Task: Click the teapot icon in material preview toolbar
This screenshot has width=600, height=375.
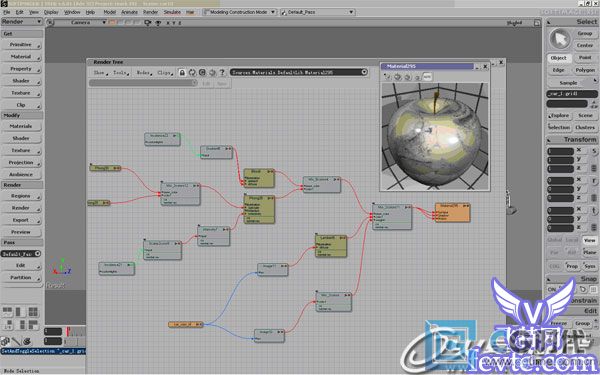Action: point(398,77)
